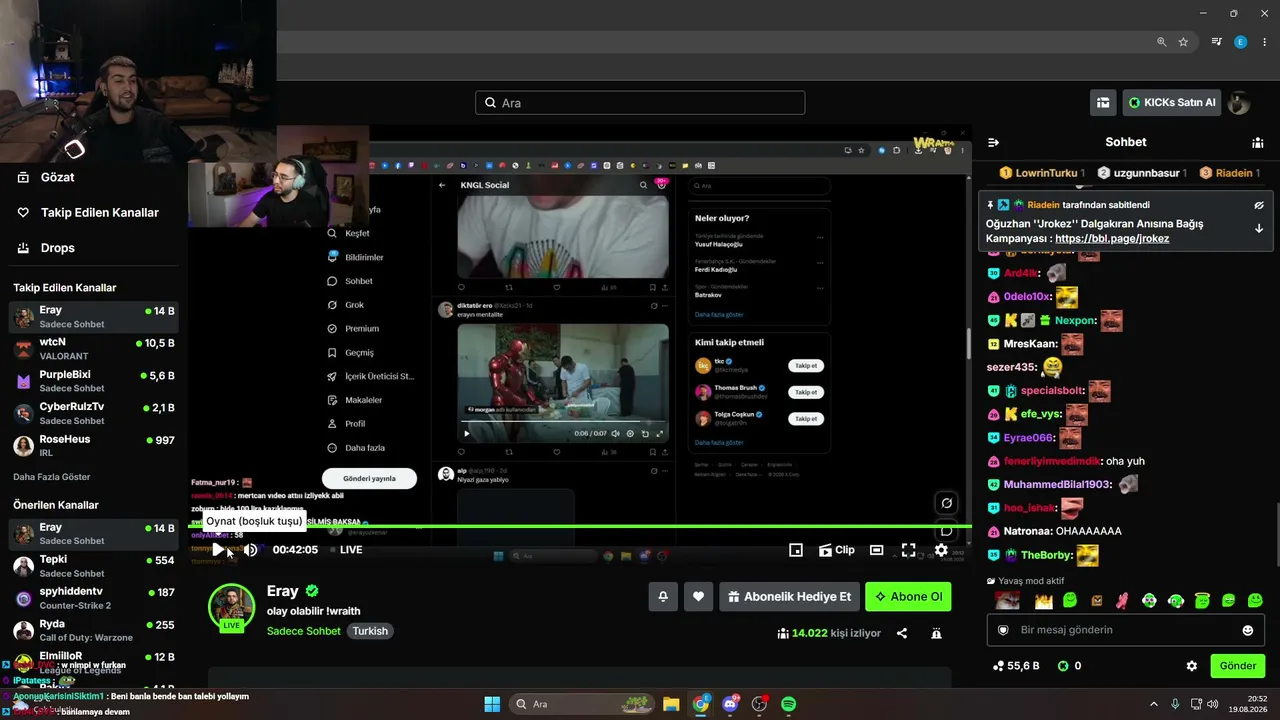Select wtcN in followed channels

point(93,349)
